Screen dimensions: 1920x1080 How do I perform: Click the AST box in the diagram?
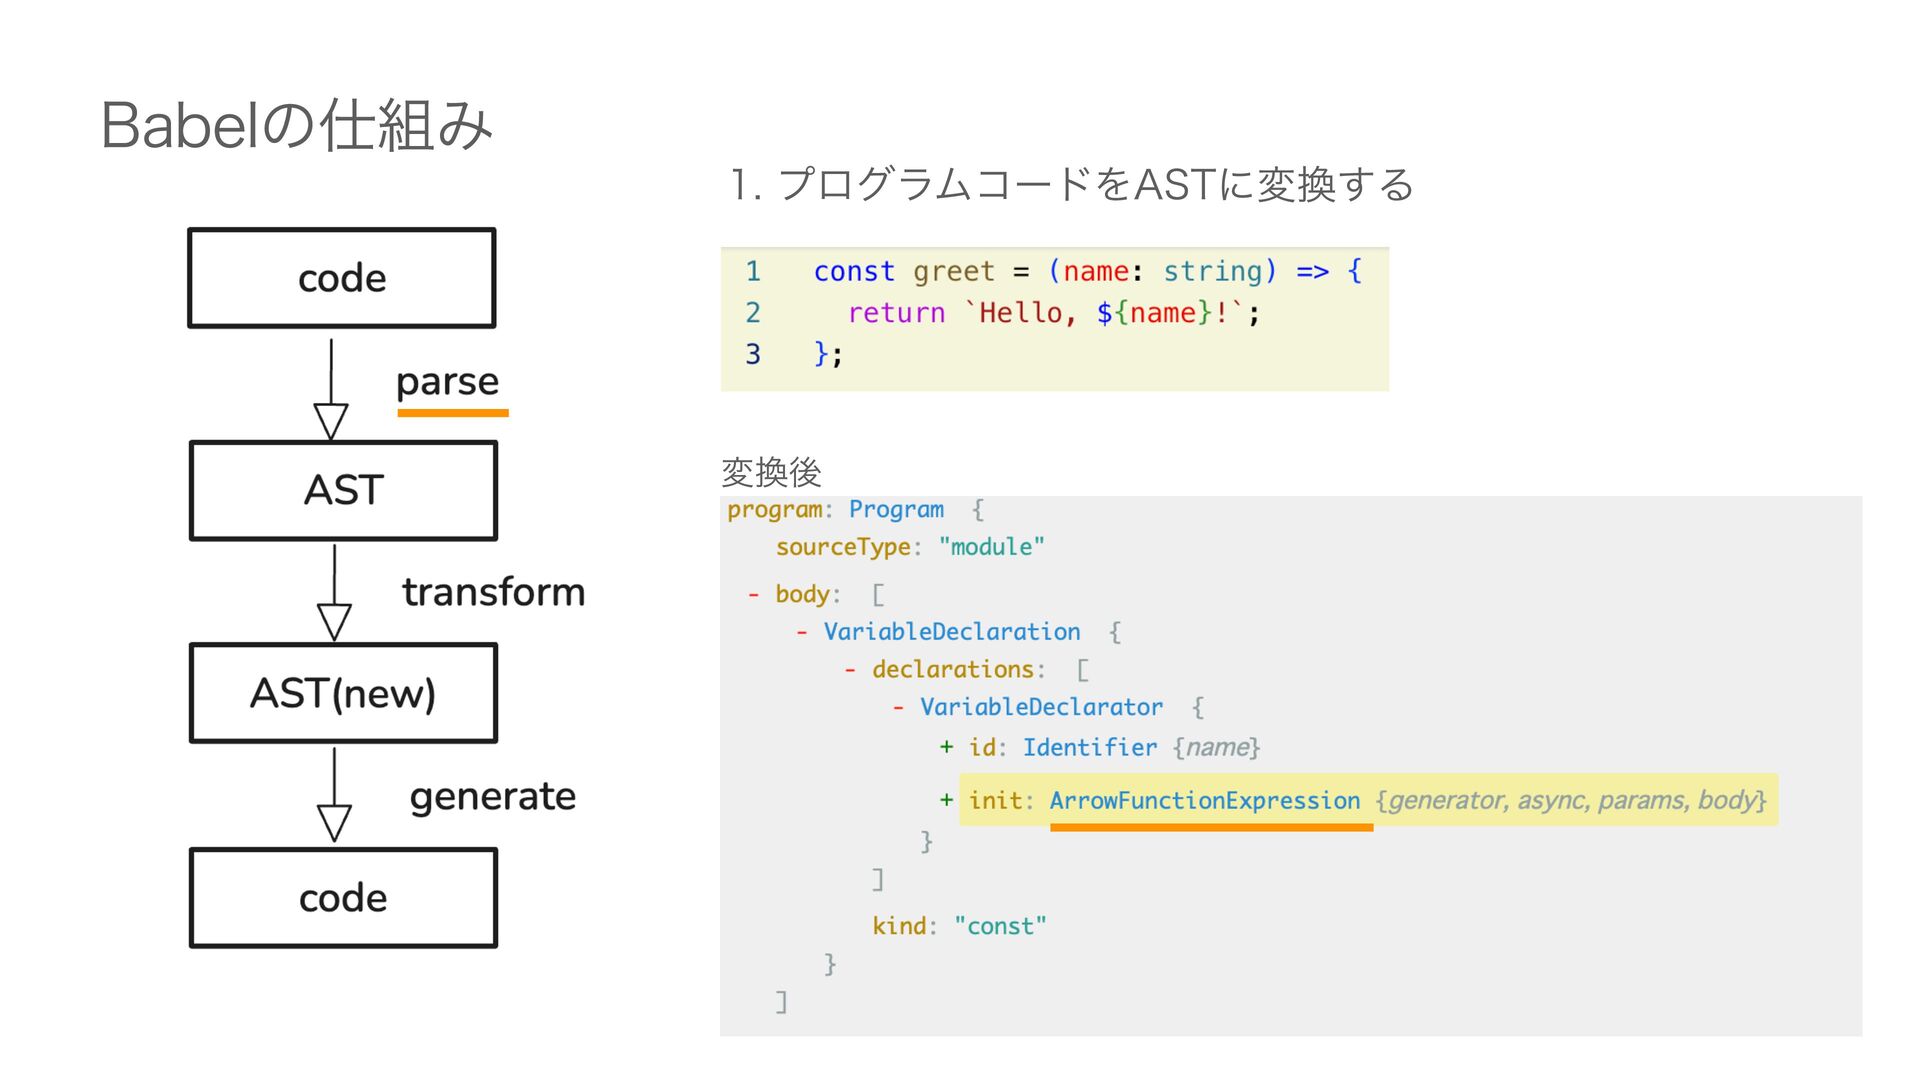pyautogui.click(x=343, y=491)
